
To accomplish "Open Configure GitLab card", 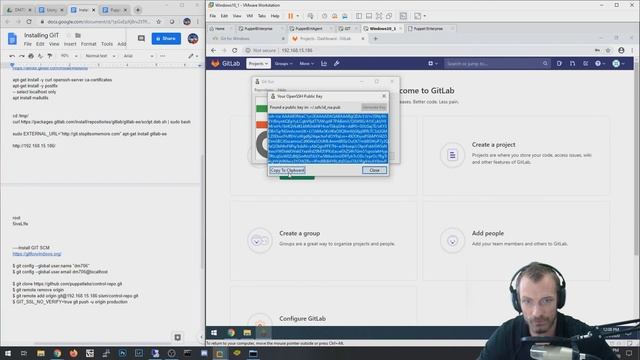I will [323, 306].
